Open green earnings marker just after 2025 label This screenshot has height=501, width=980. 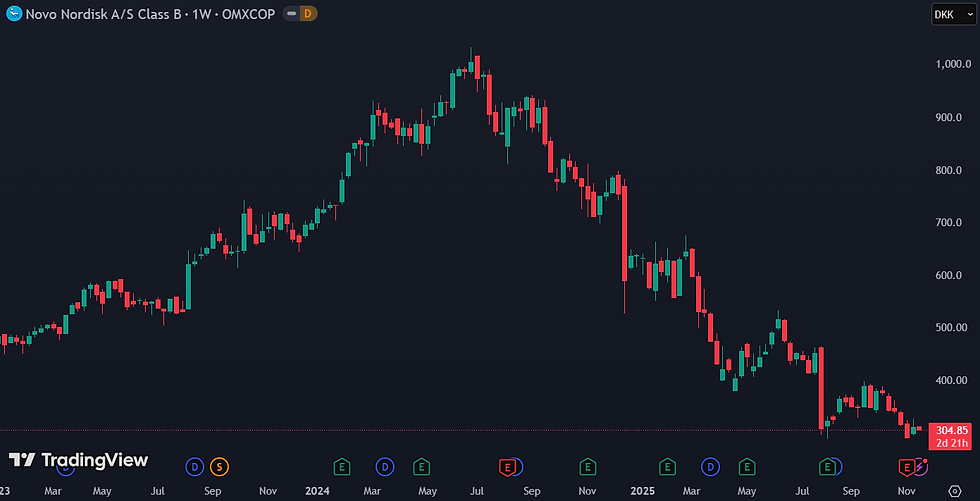[x=668, y=465]
